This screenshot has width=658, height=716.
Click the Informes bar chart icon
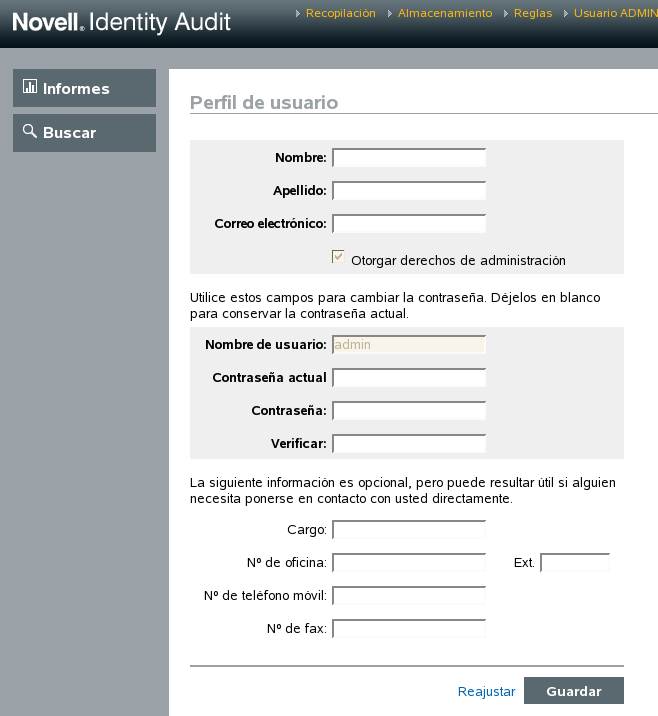[30, 87]
